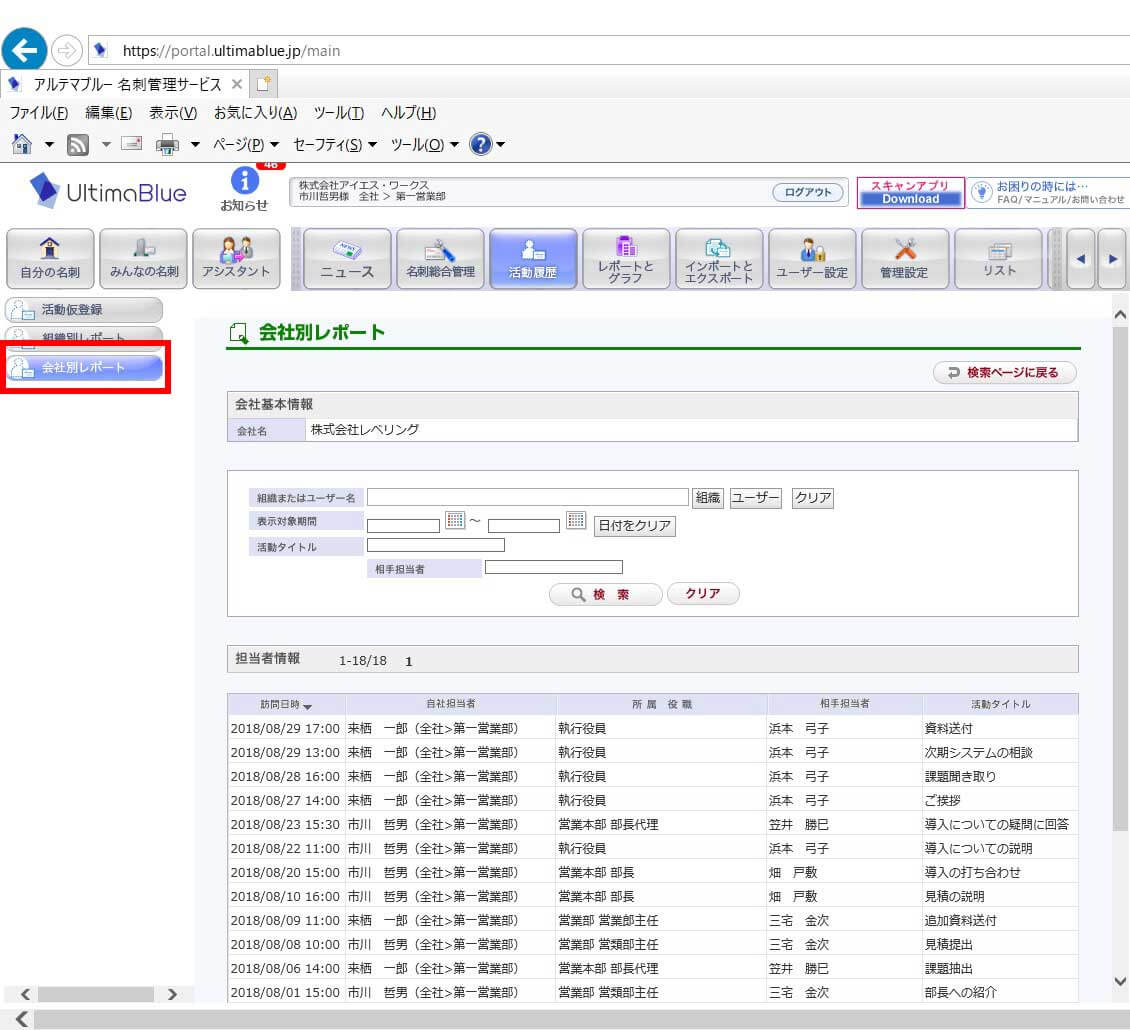Open the リスト section
The height and width of the screenshot is (1030, 1130).
998,259
